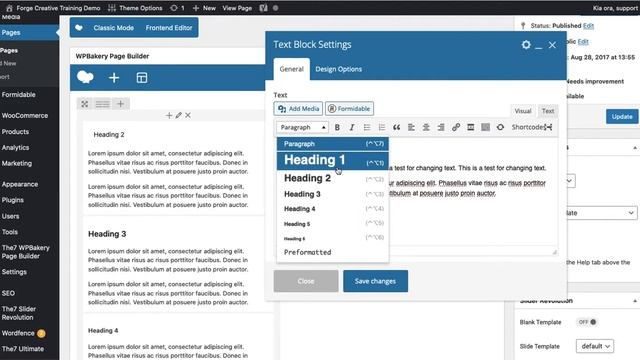Screen dimensions: 640x360
Task: Insert a numbered list
Action: tap(381, 127)
